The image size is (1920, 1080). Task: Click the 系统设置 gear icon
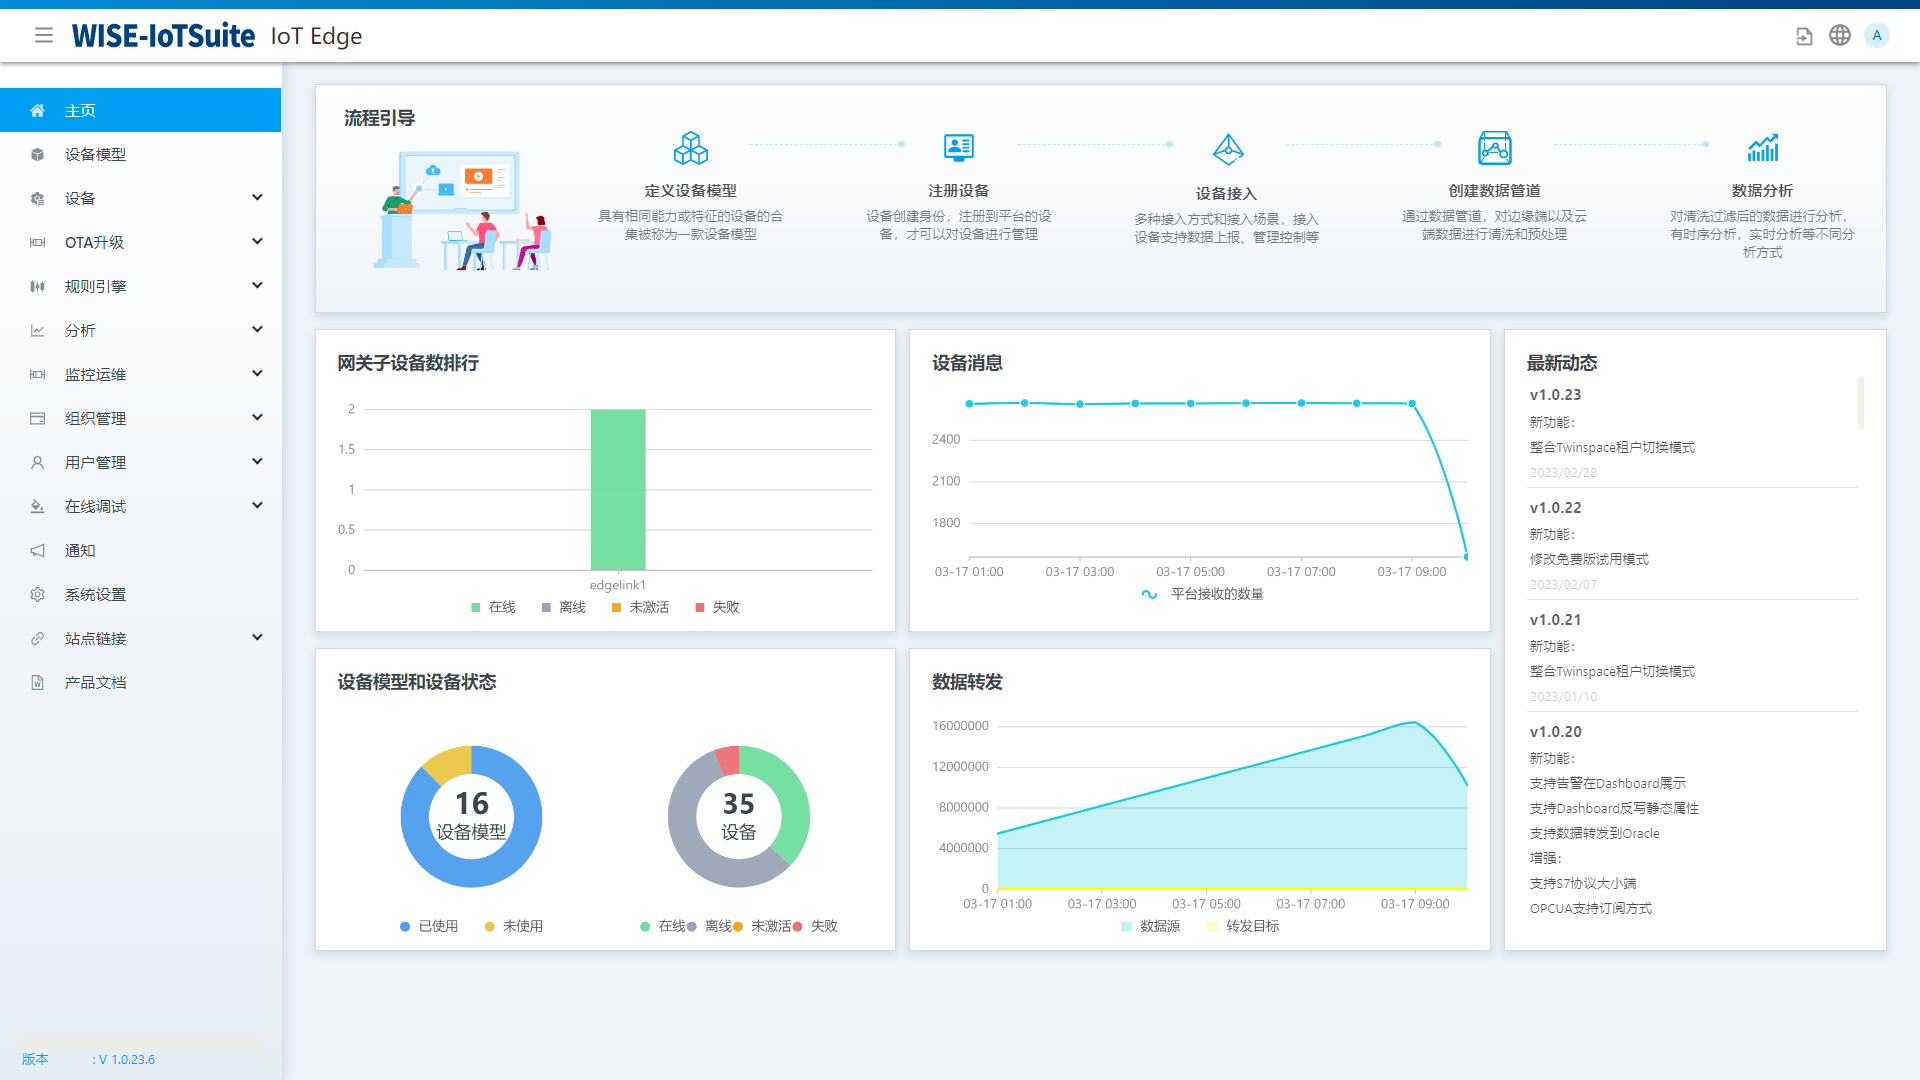coord(38,594)
